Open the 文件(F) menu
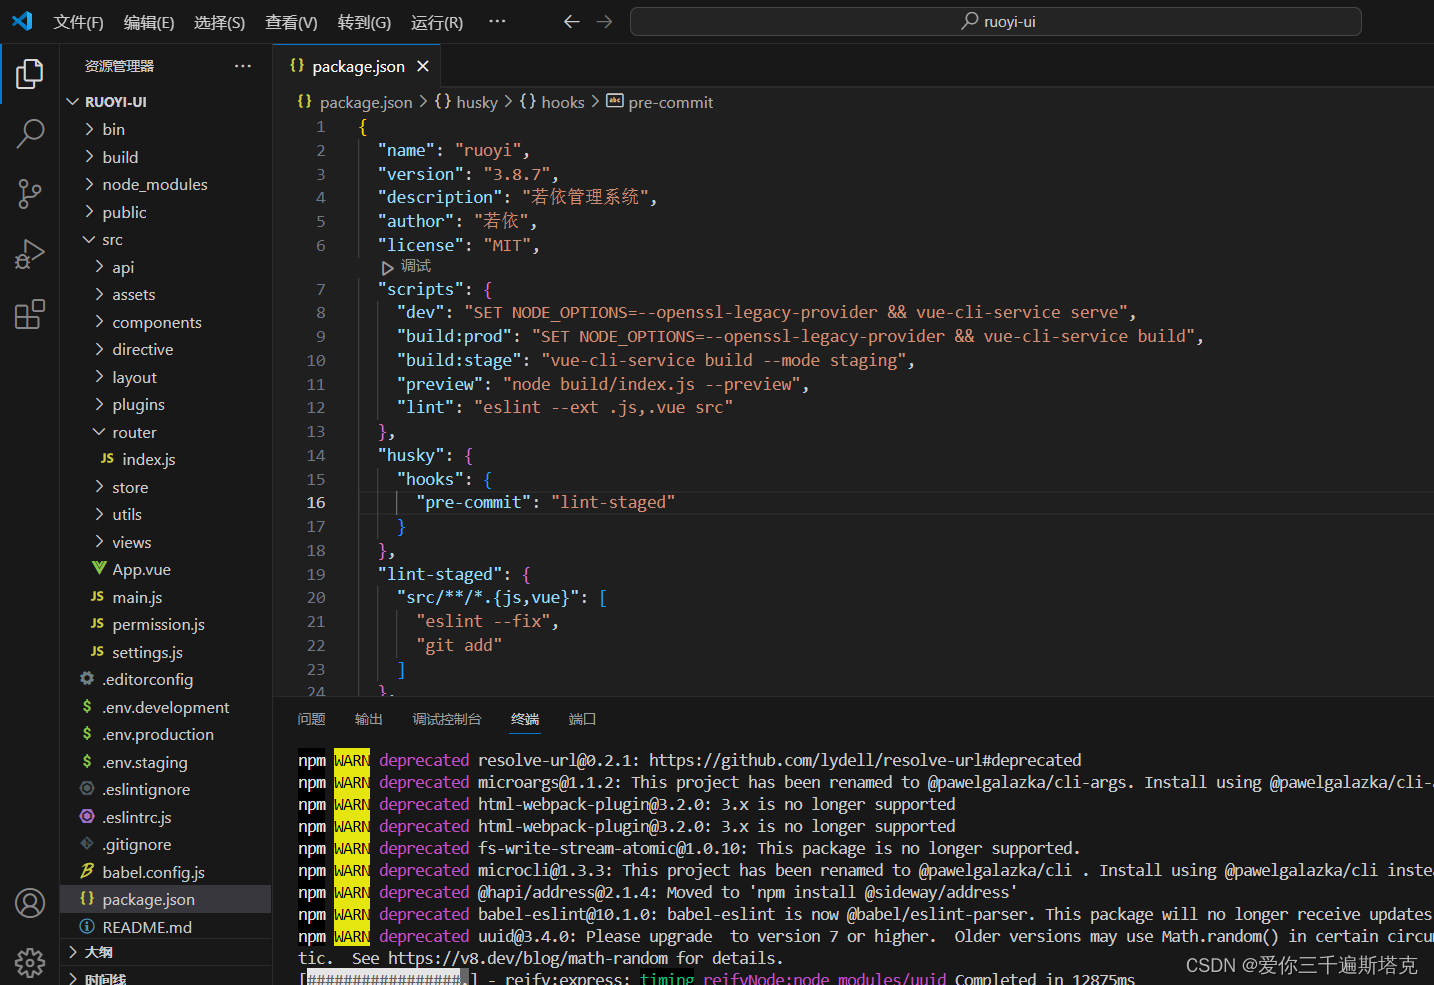1434x985 pixels. 78,21
